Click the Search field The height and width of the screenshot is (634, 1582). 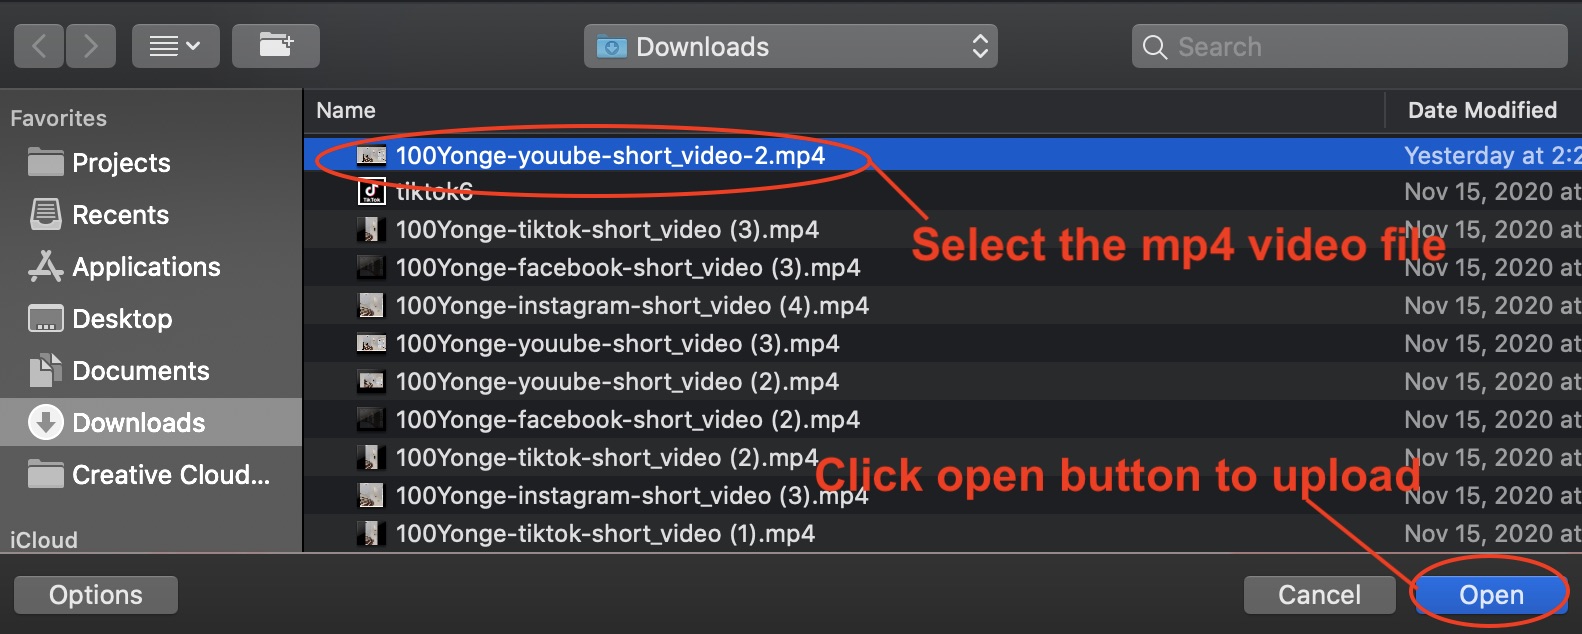point(1350,46)
